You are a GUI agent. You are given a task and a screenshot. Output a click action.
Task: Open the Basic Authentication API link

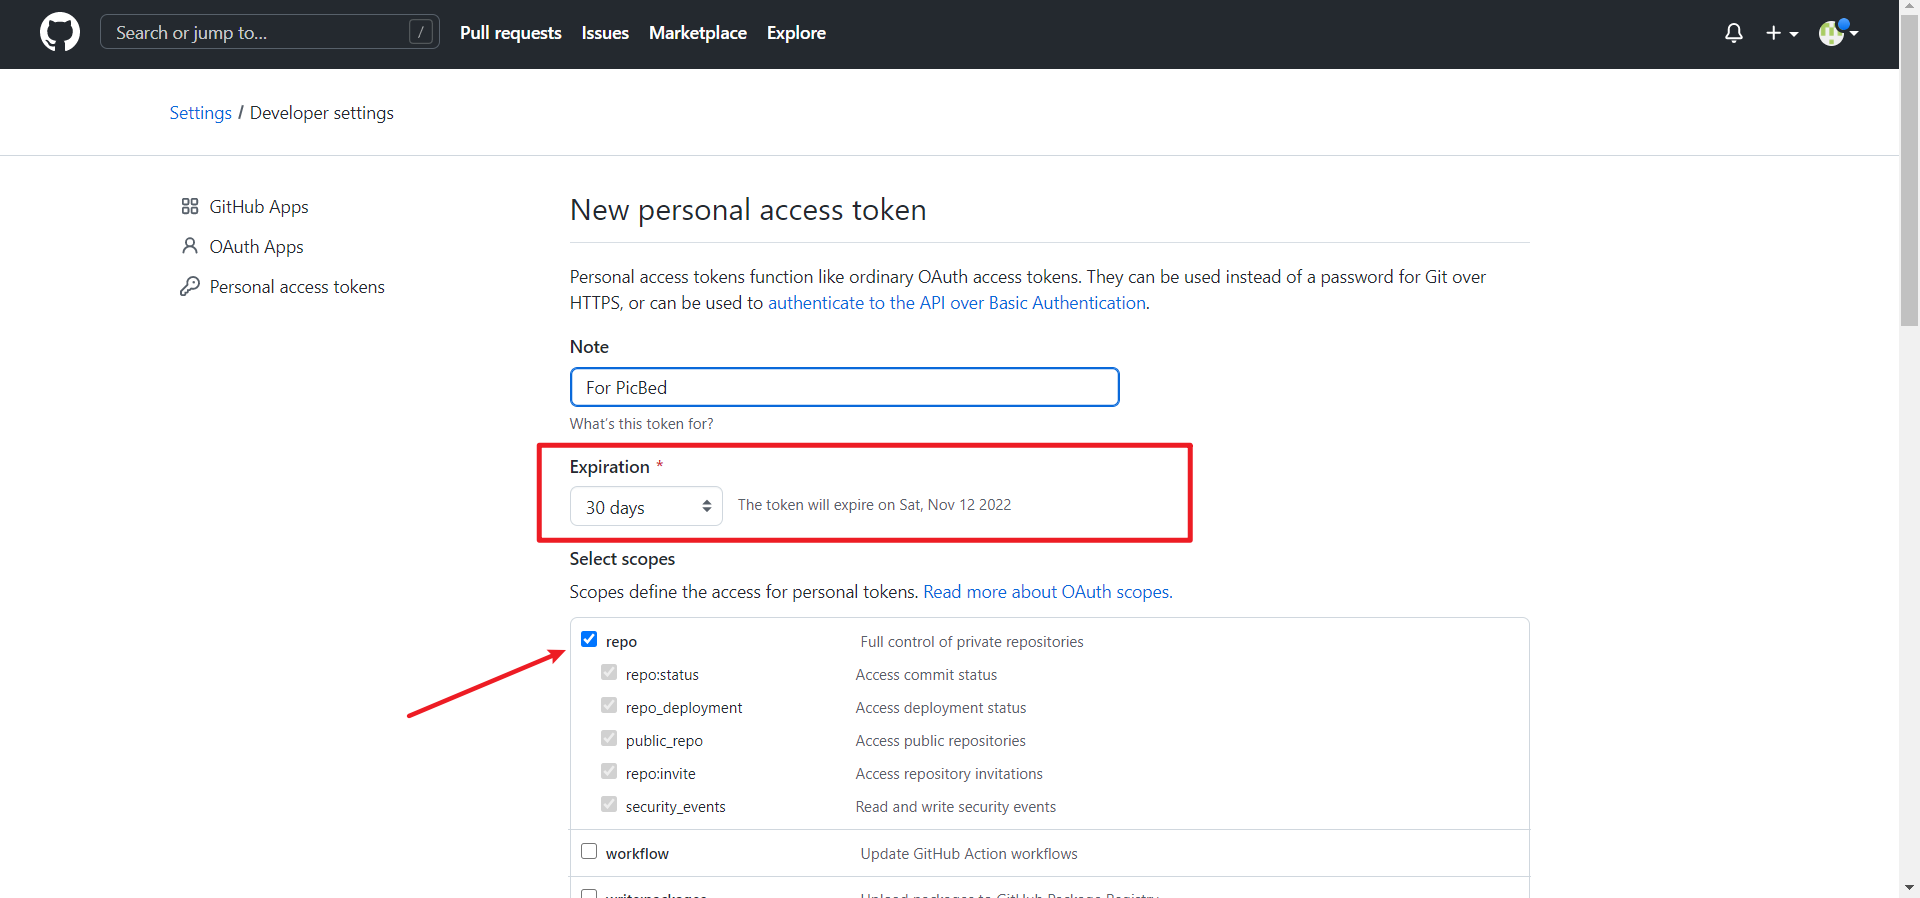tap(957, 303)
